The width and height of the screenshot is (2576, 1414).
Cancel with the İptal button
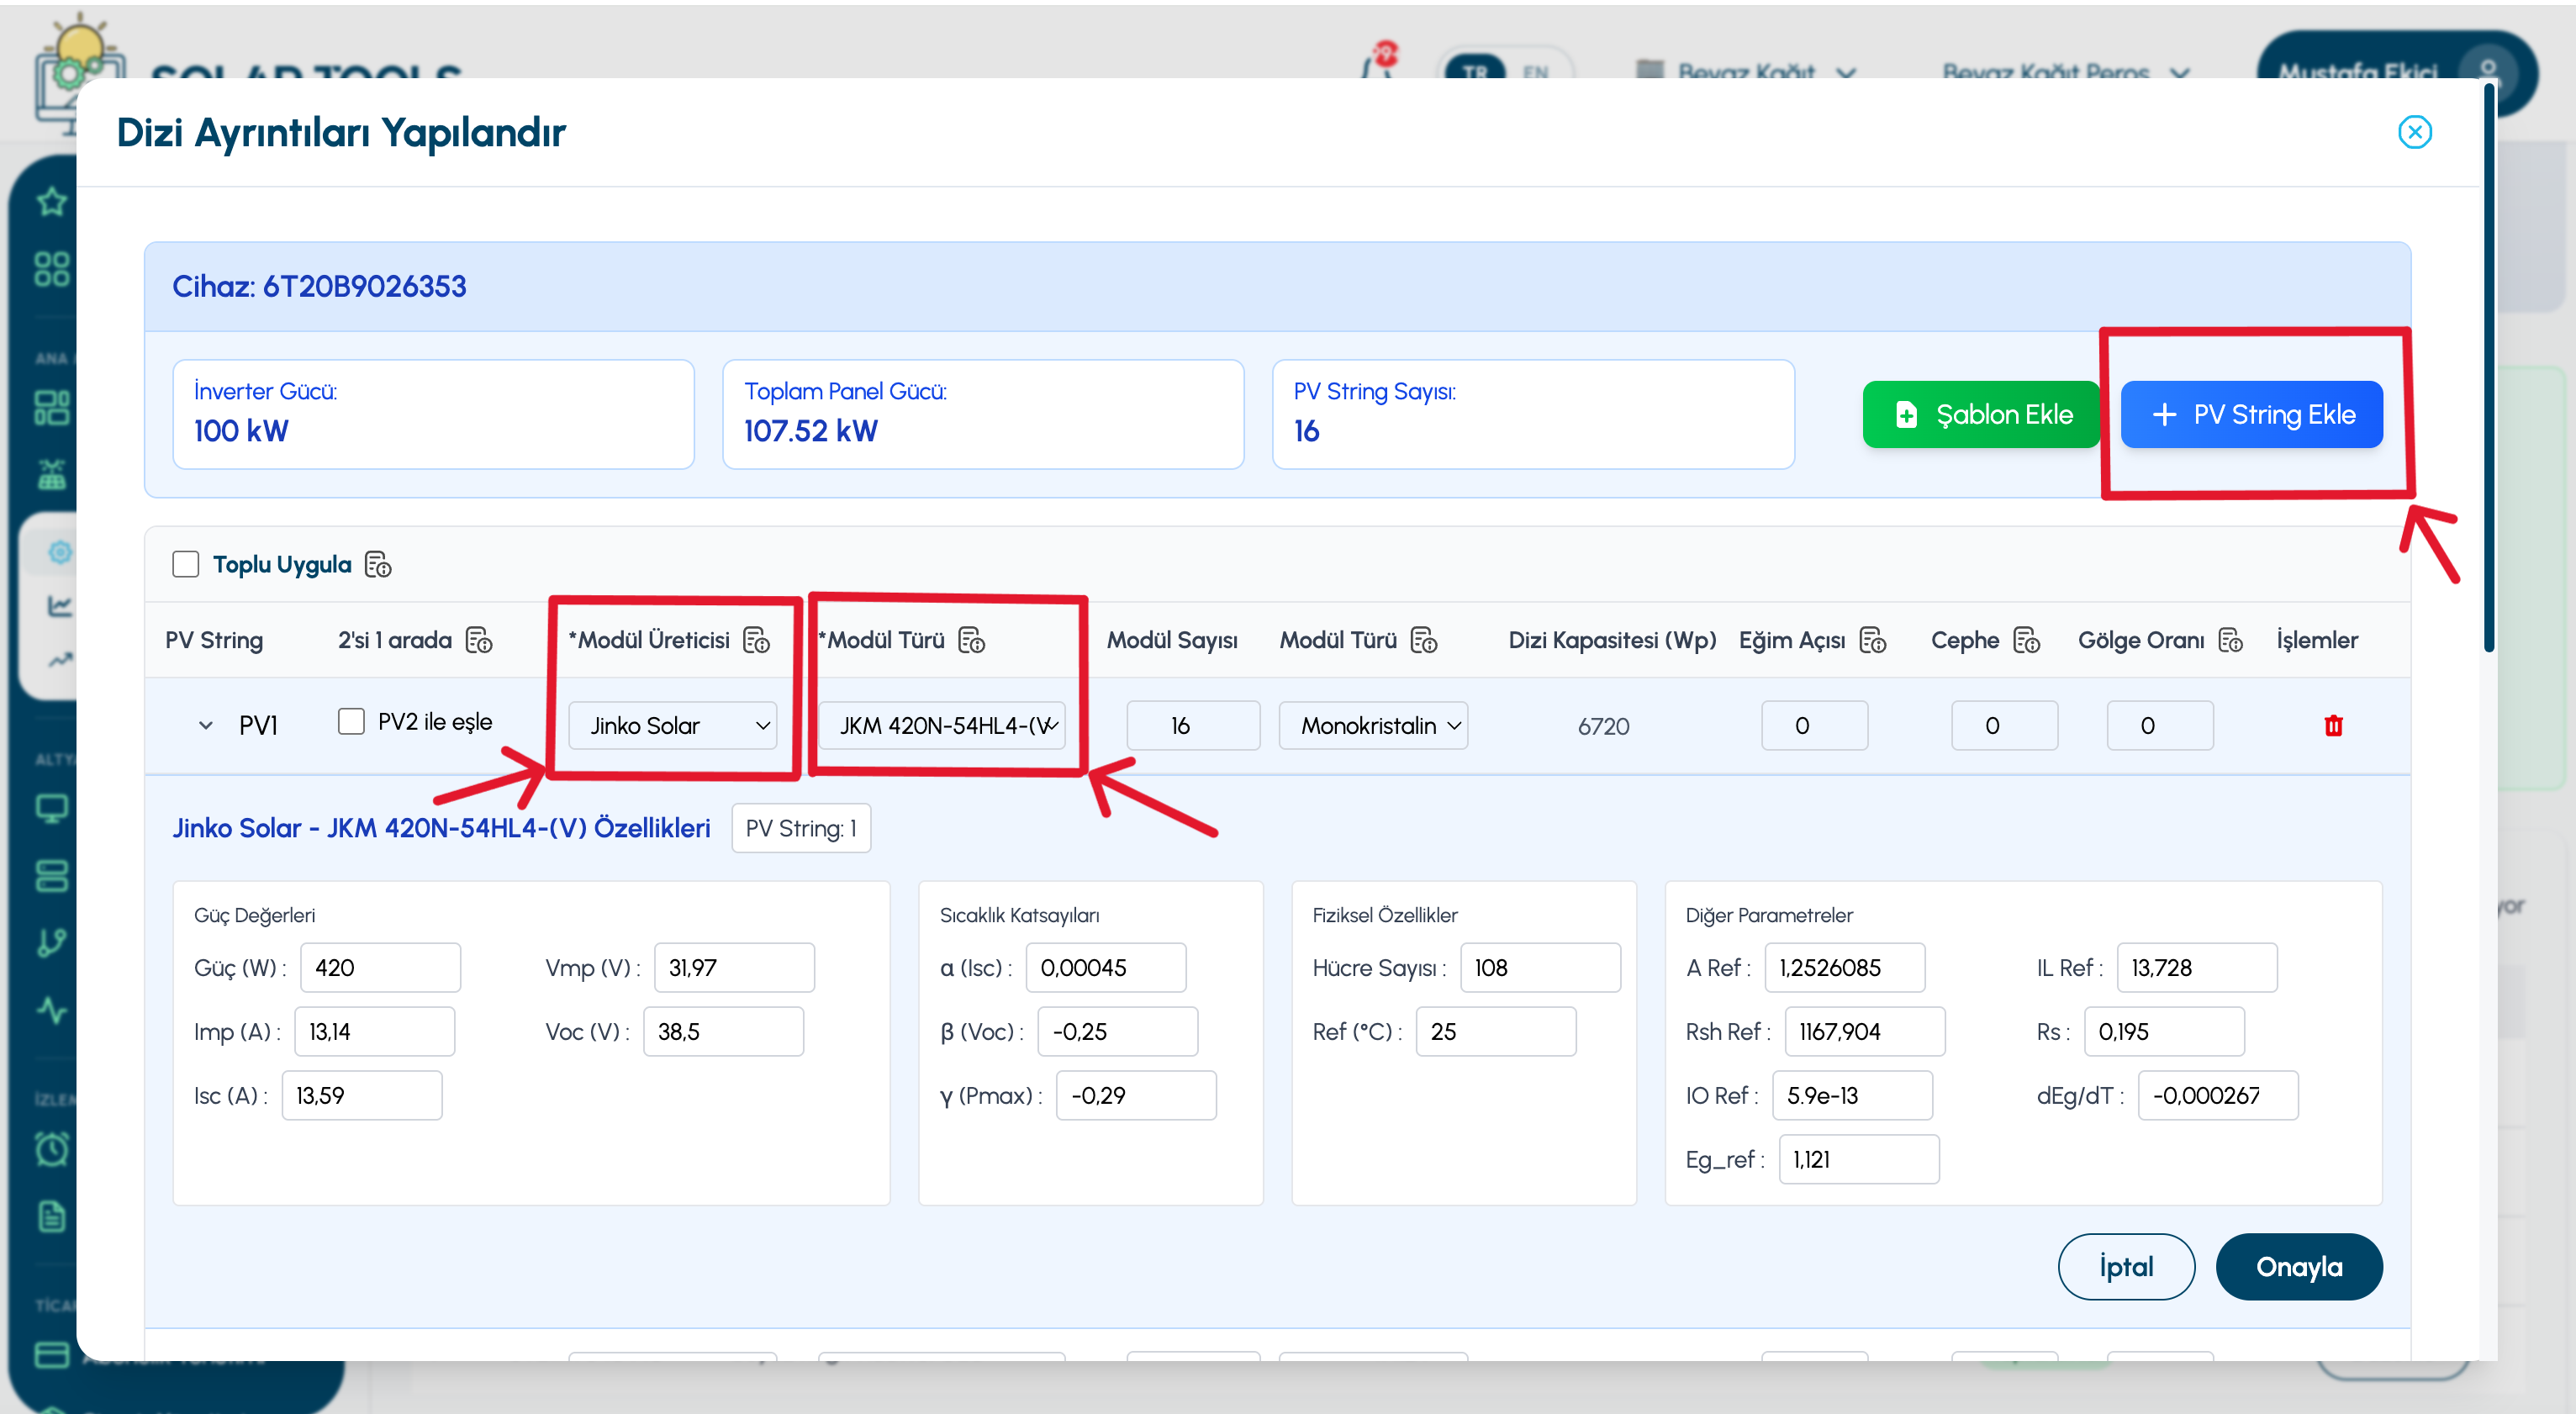(2126, 1266)
